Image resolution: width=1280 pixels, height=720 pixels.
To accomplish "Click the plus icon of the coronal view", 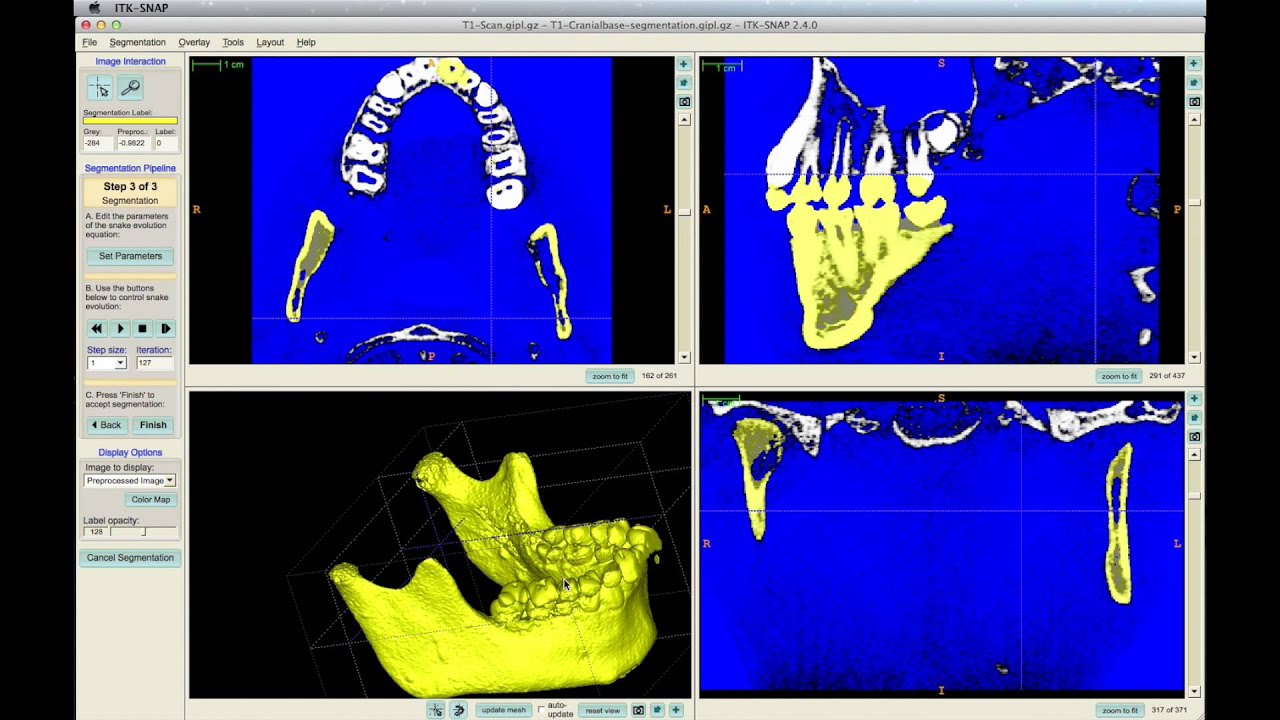I will point(1194,399).
